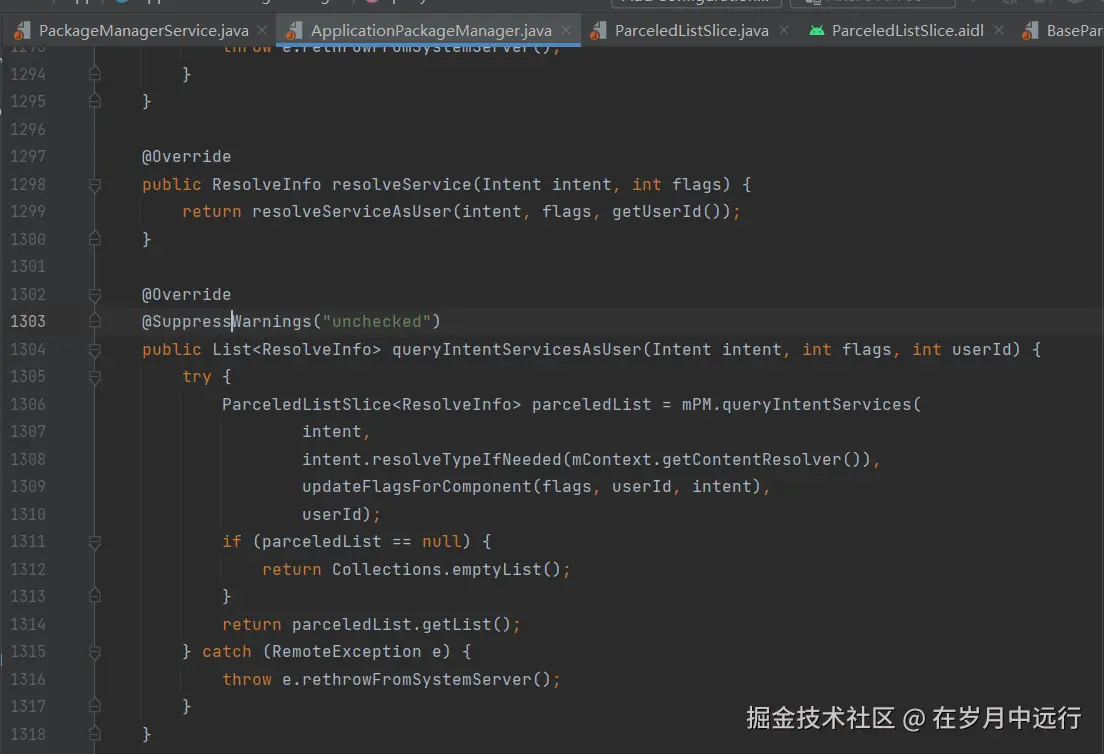Click Collections.emptyList() on line 1312

446,570
